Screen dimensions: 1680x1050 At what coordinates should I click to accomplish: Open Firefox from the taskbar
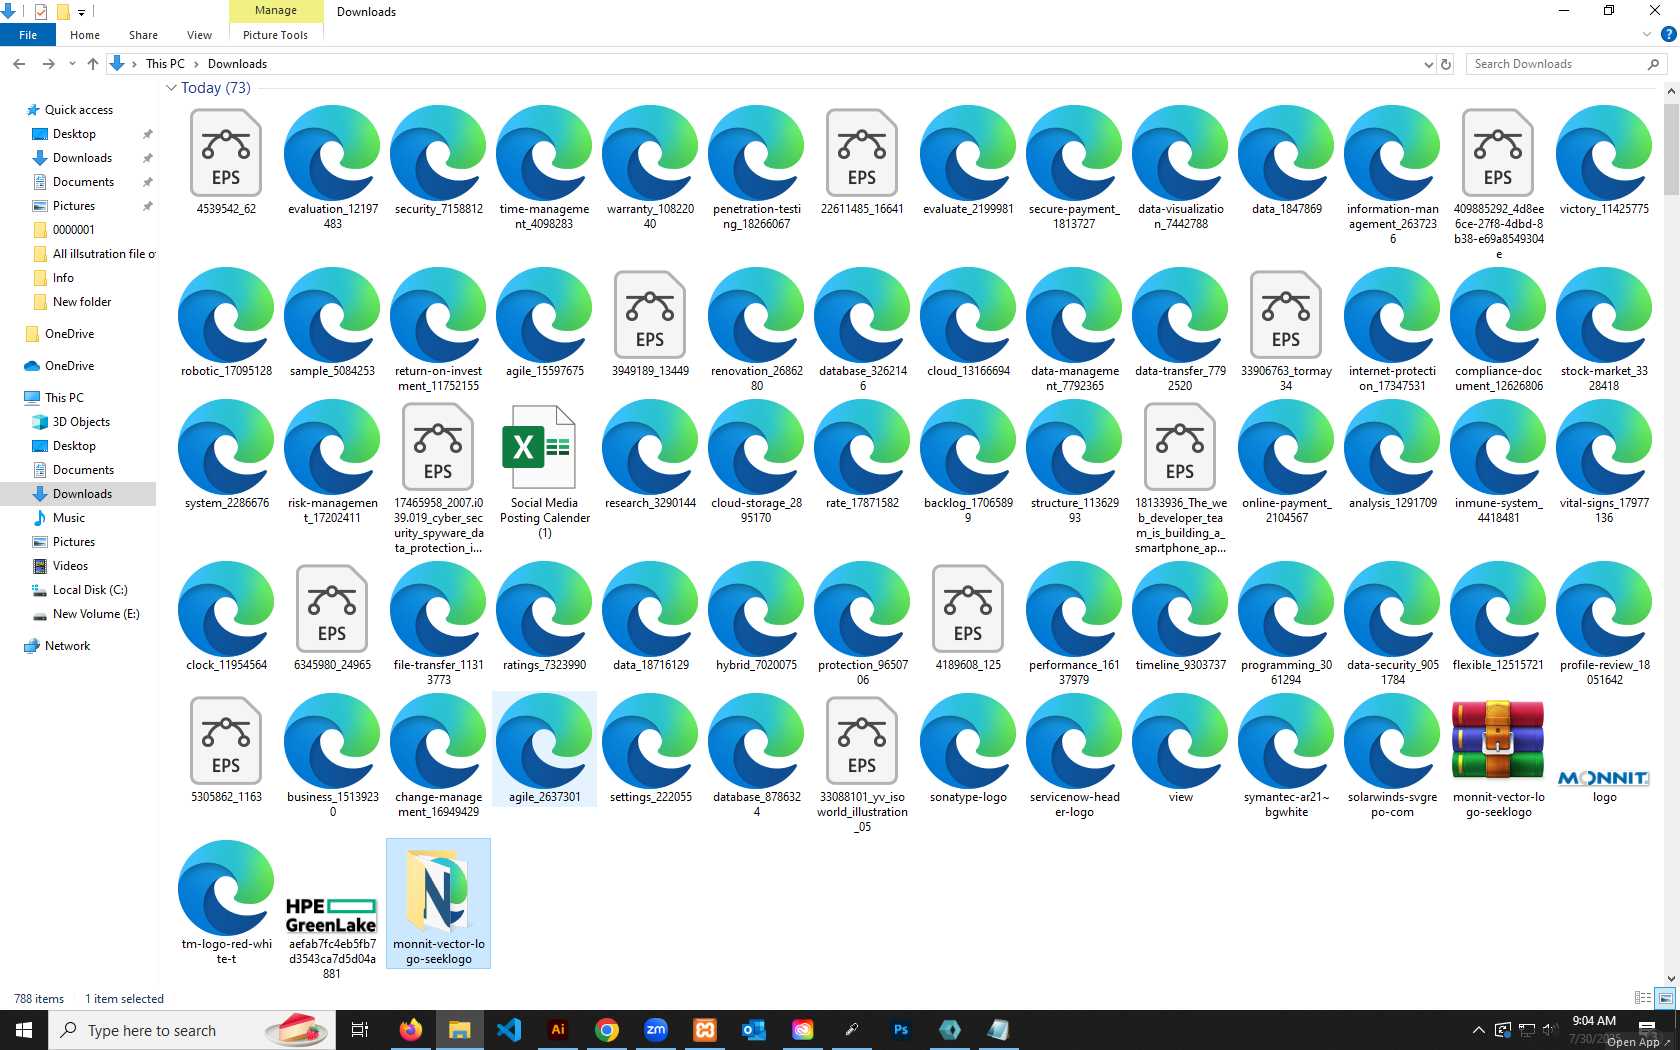coord(410,1030)
